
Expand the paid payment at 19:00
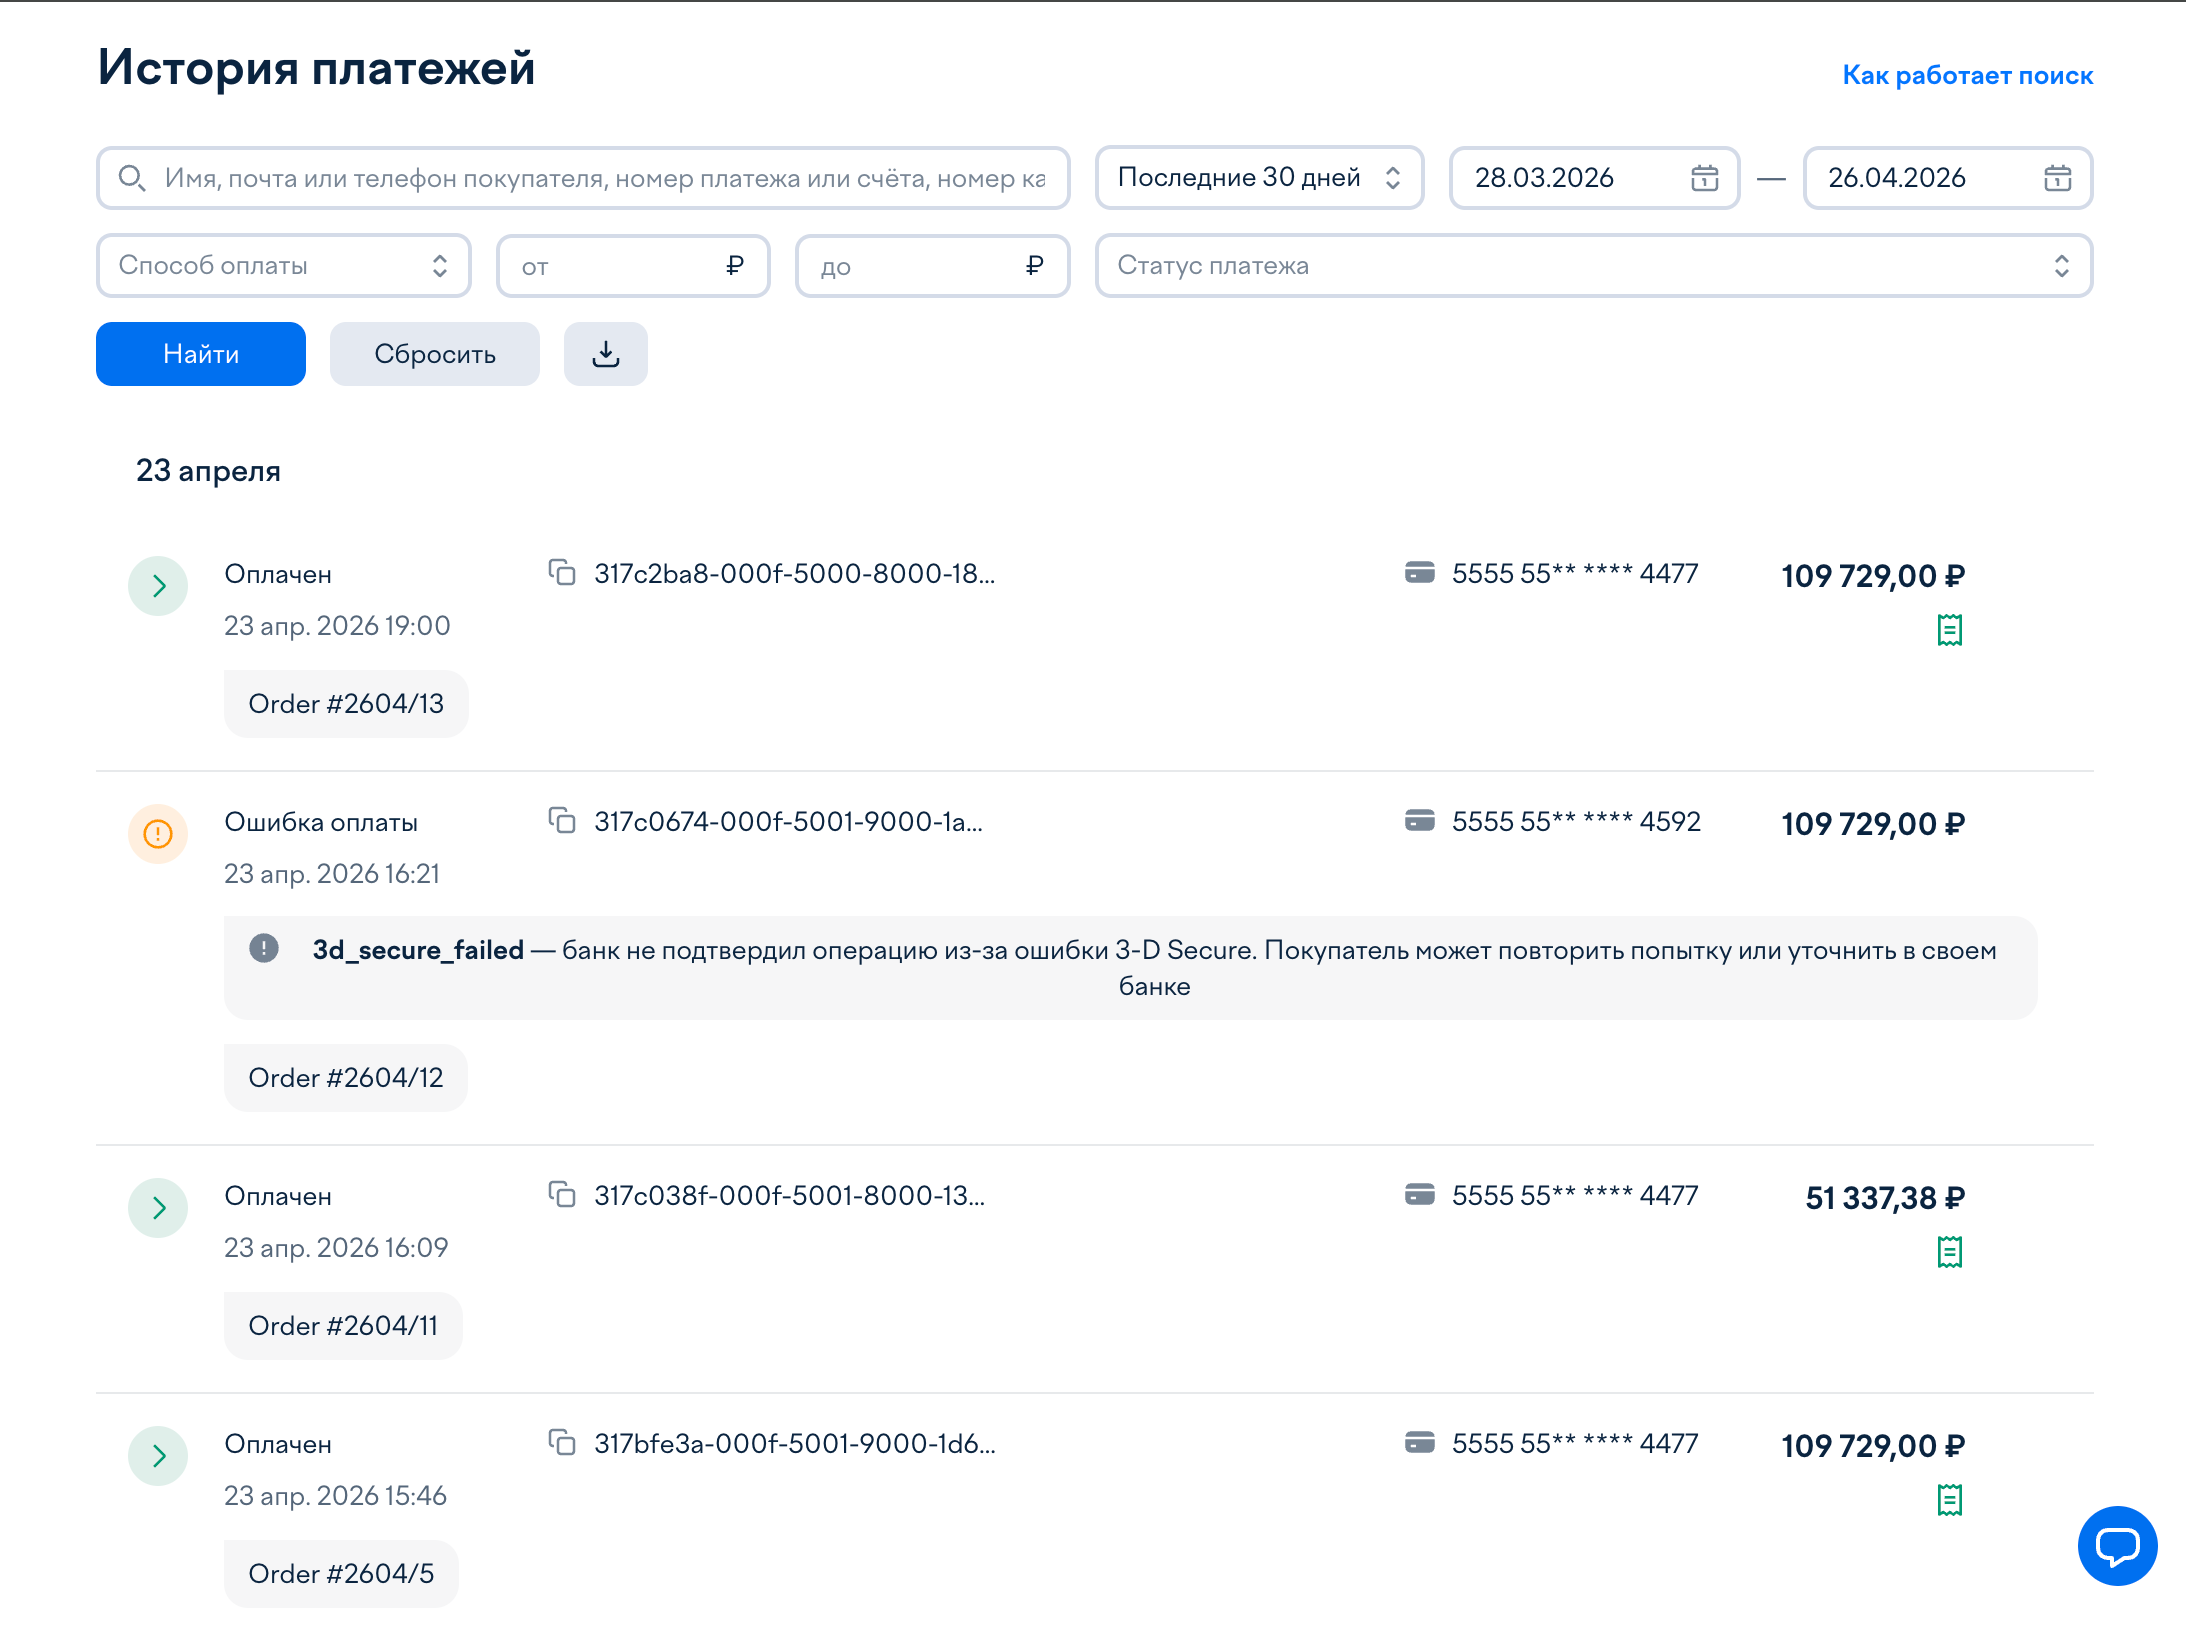(158, 586)
